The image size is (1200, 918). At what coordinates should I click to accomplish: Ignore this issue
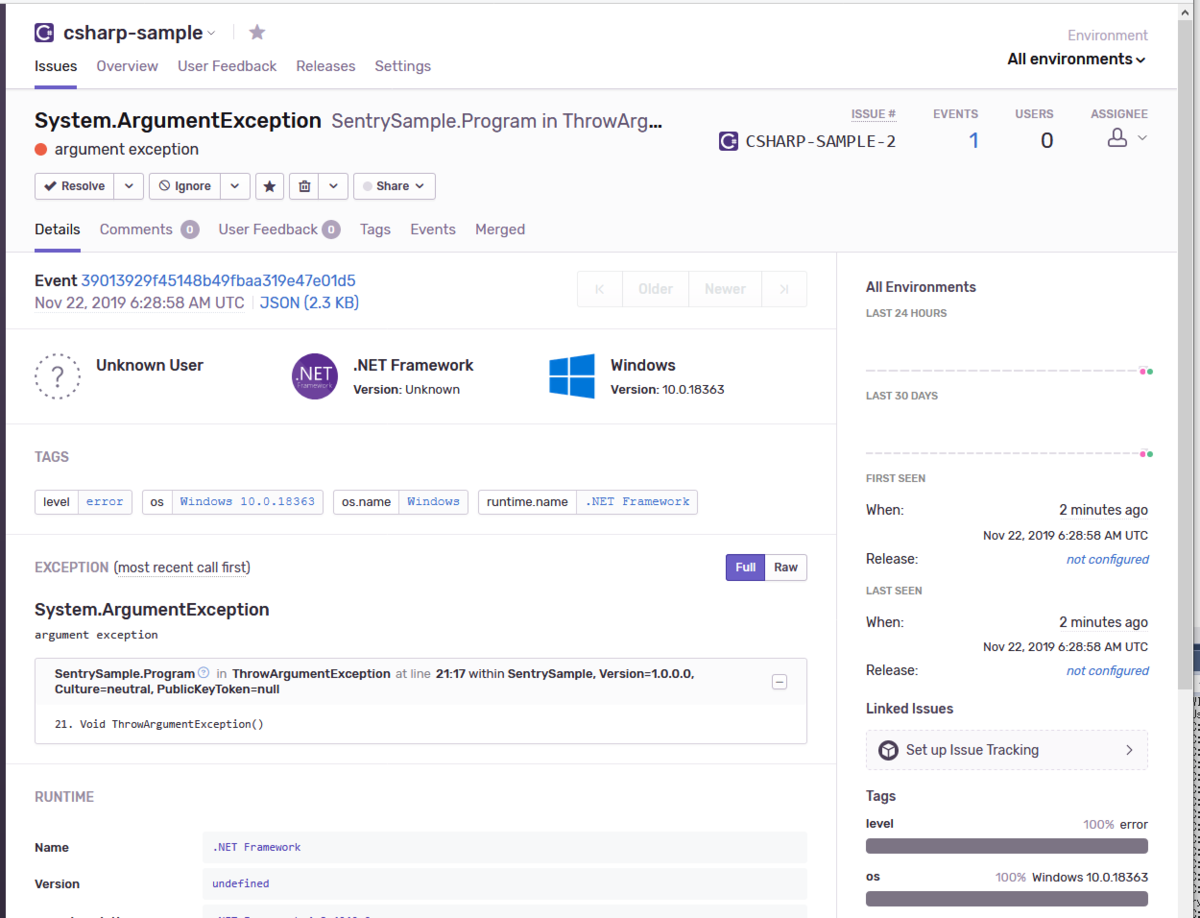[184, 186]
